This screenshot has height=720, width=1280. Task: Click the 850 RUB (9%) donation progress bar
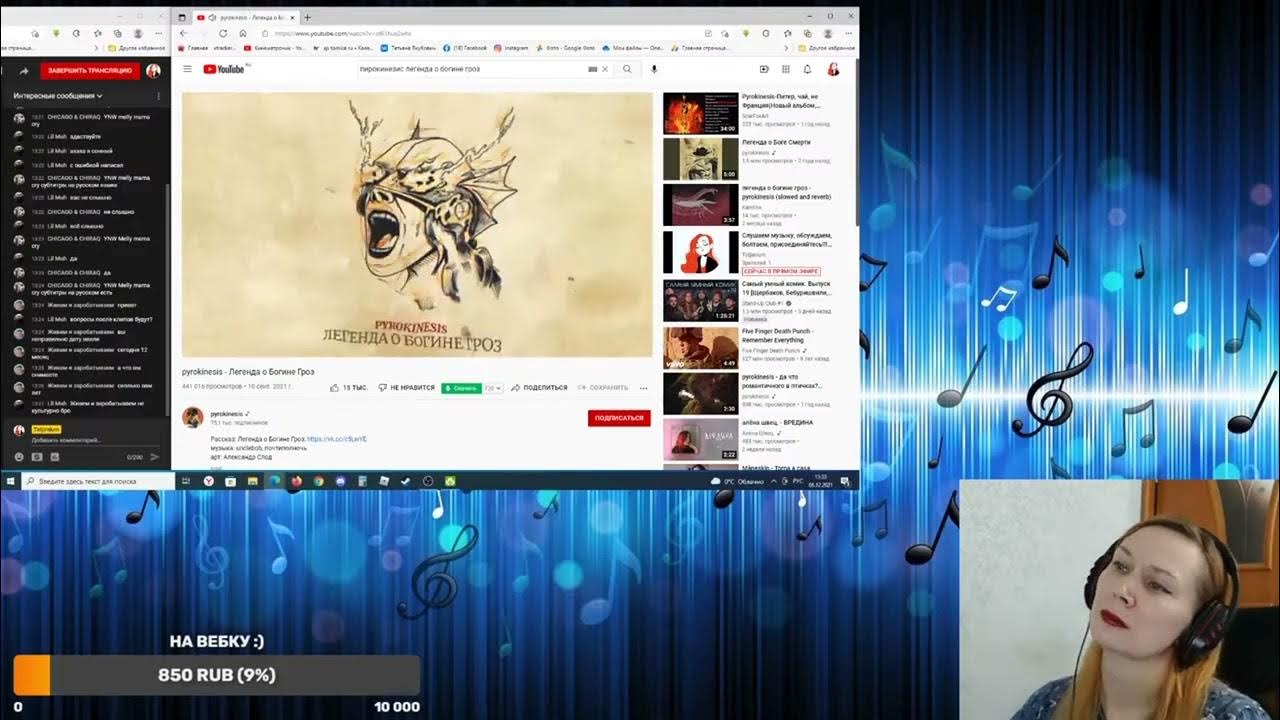[216, 675]
